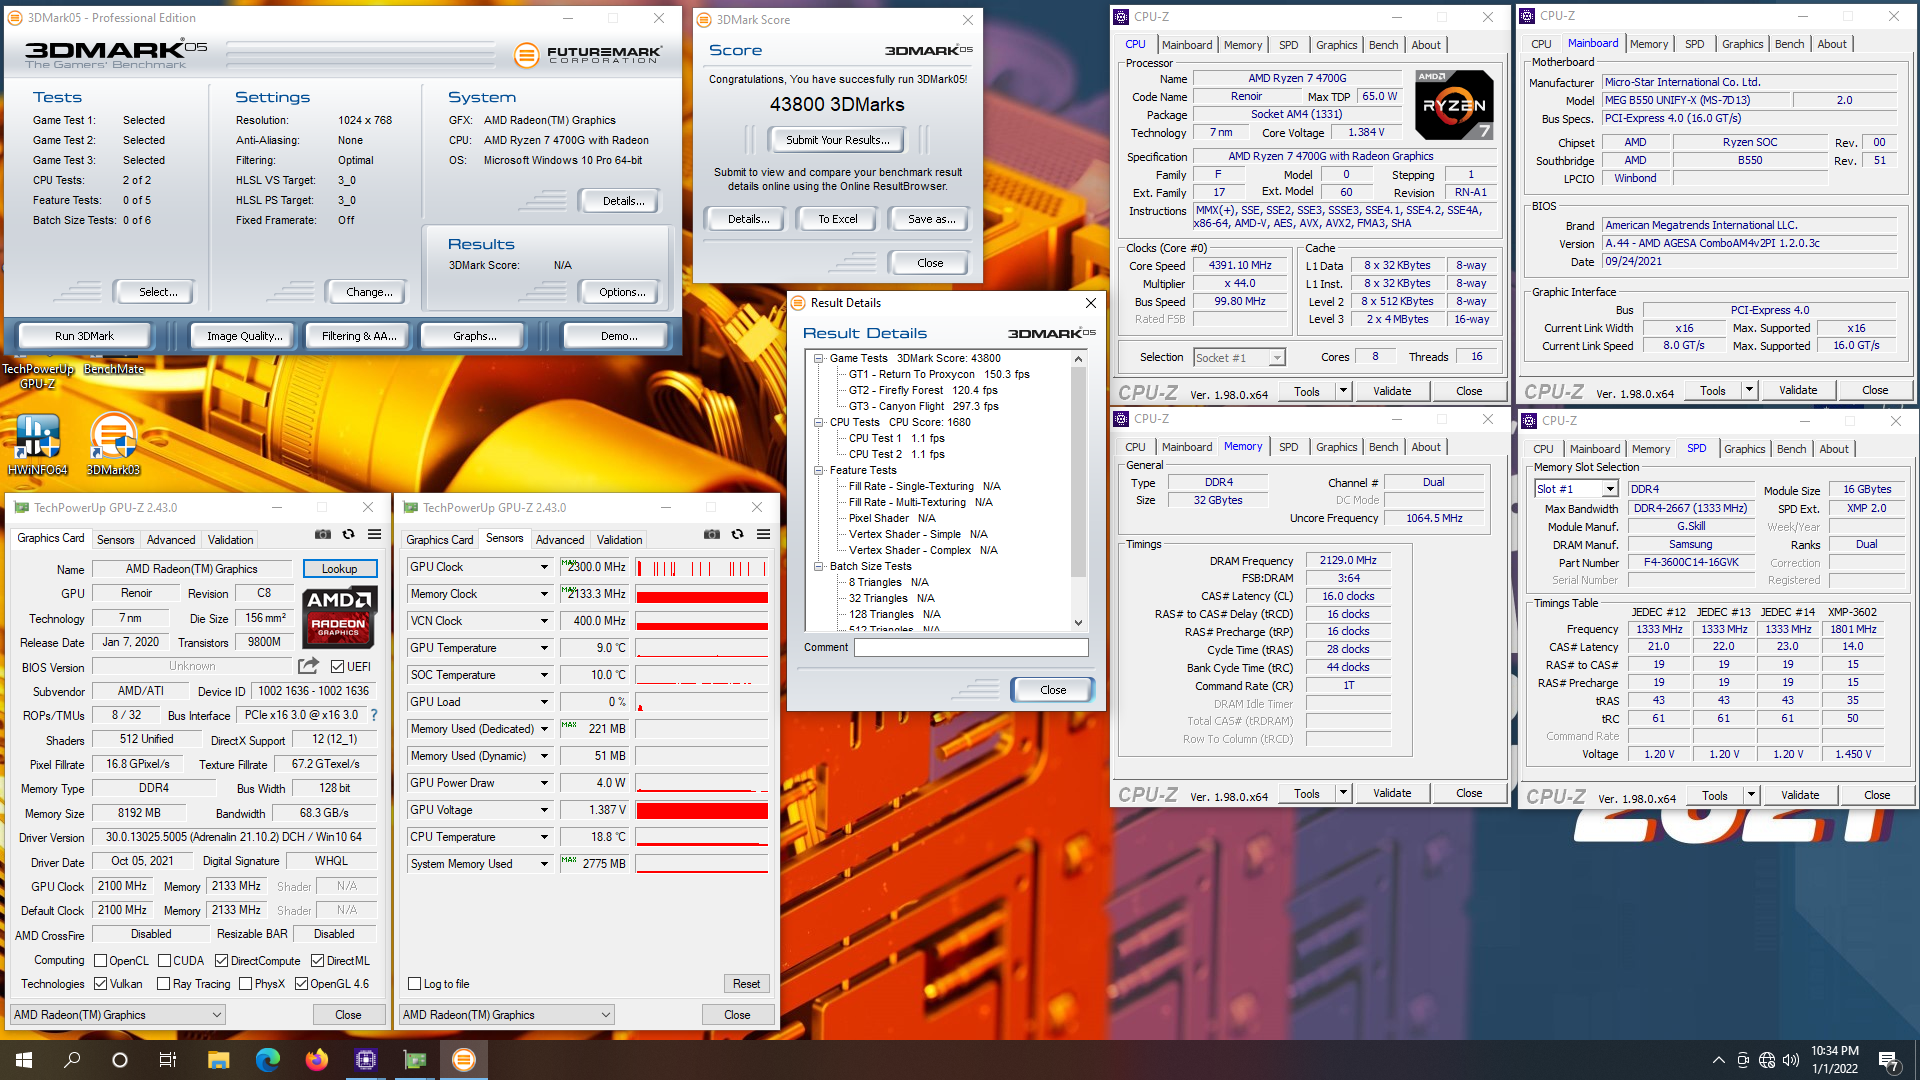The image size is (1920, 1080).
Task: Toggle the DirectML checkbox
Action: coord(317,961)
